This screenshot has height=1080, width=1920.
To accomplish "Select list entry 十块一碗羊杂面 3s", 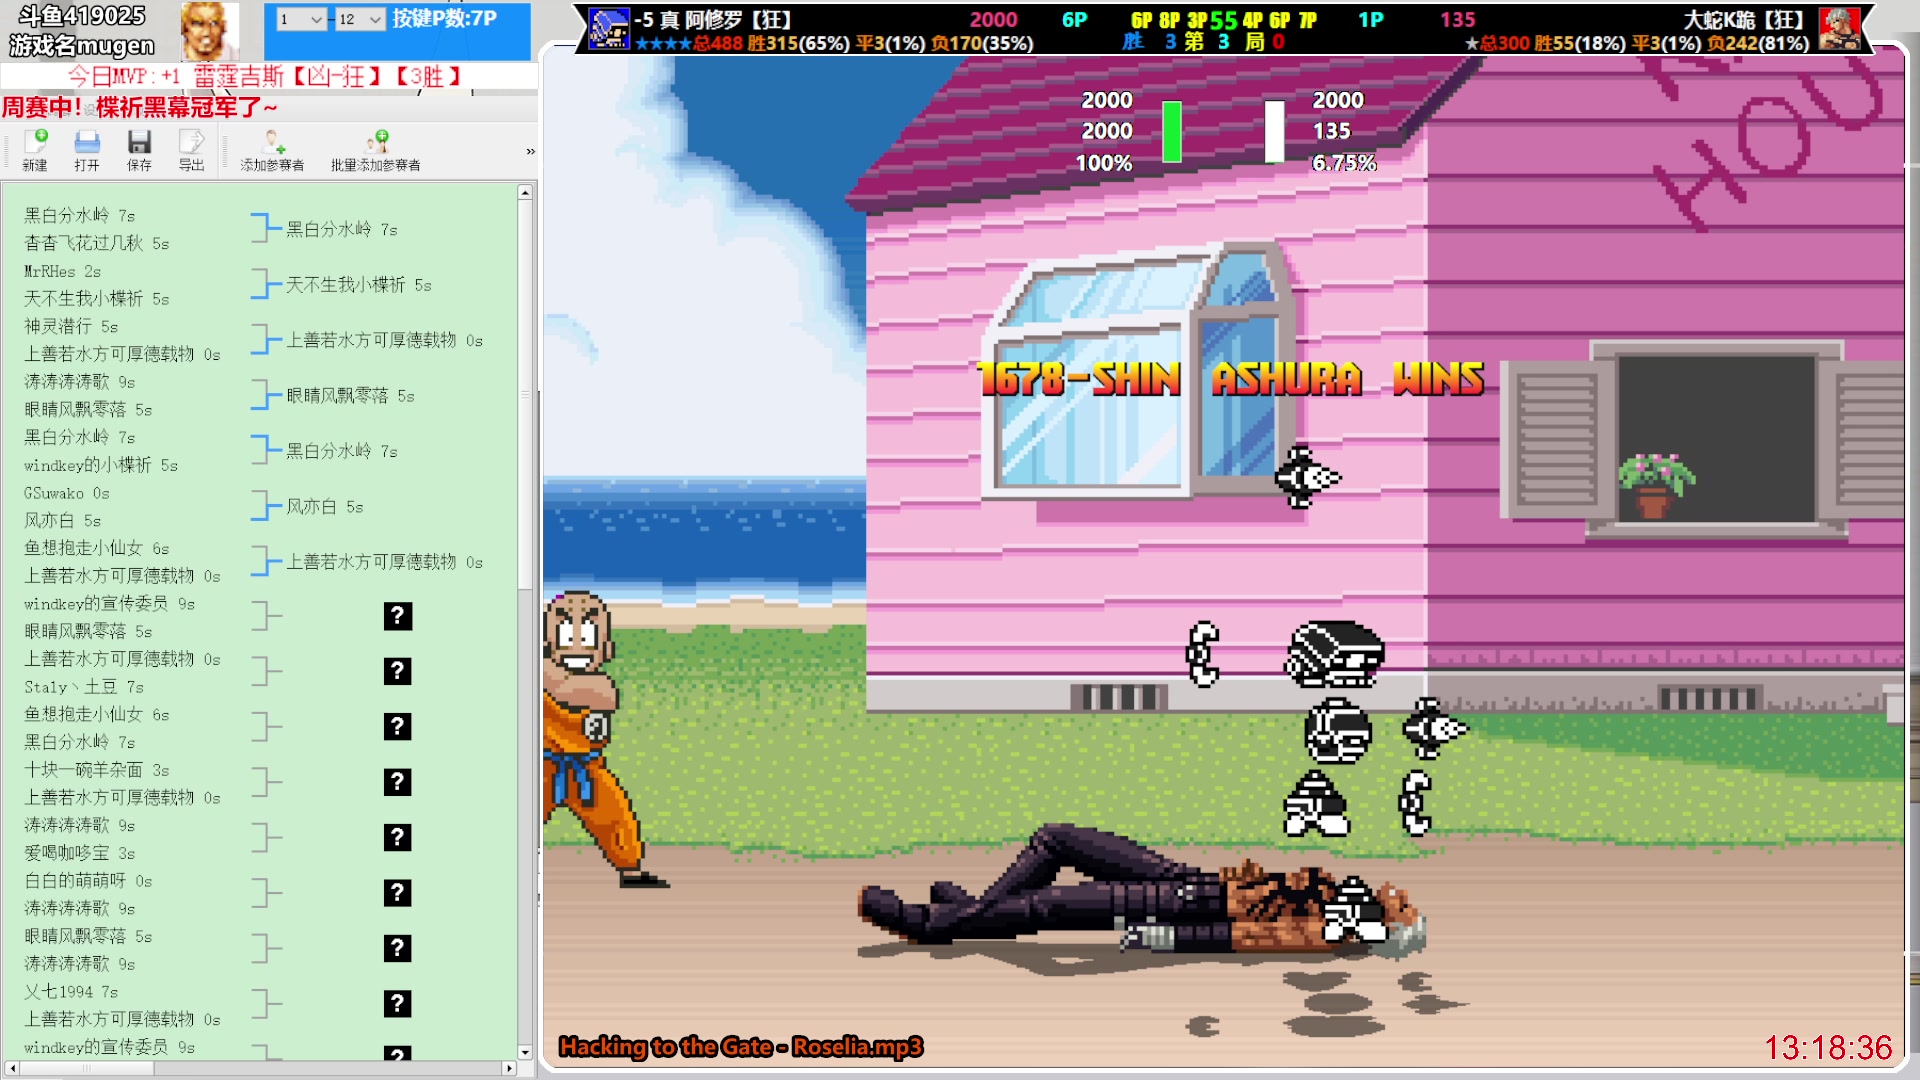I will 97,770.
